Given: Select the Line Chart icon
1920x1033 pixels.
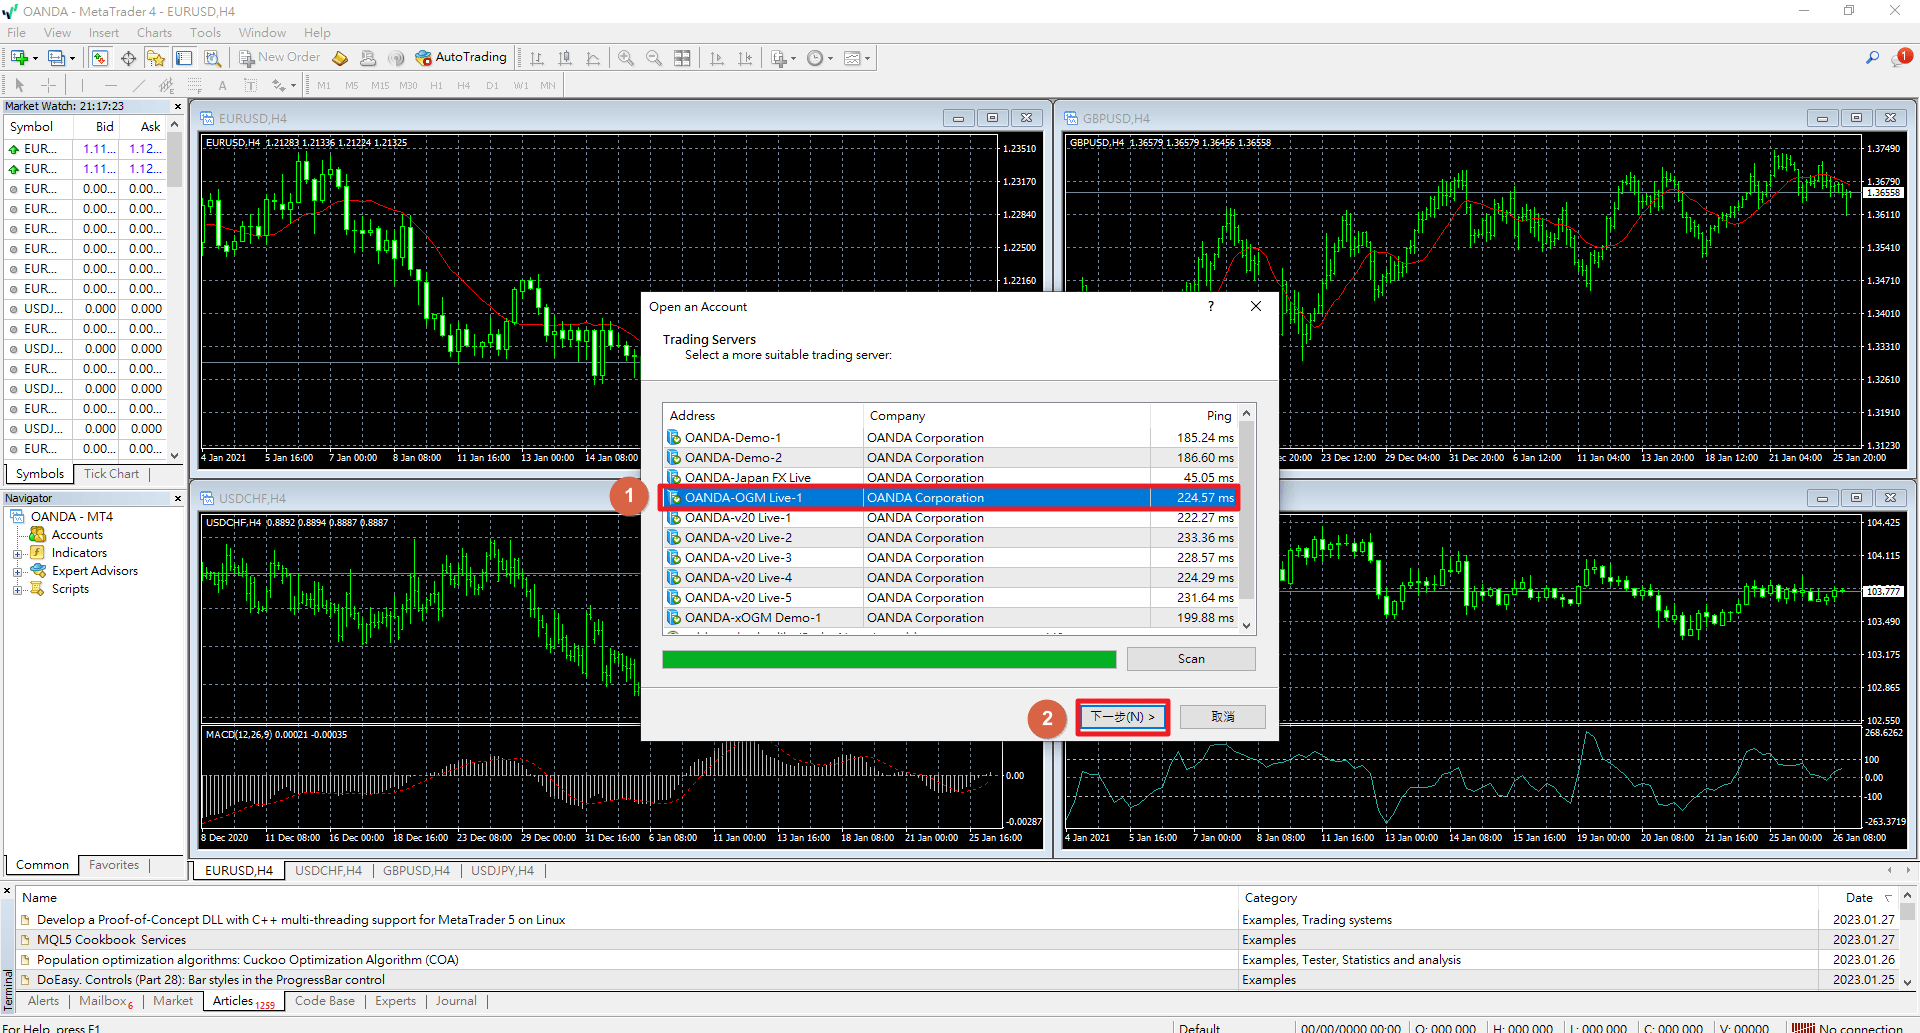Looking at the screenshot, I should pyautogui.click(x=593, y=58).
